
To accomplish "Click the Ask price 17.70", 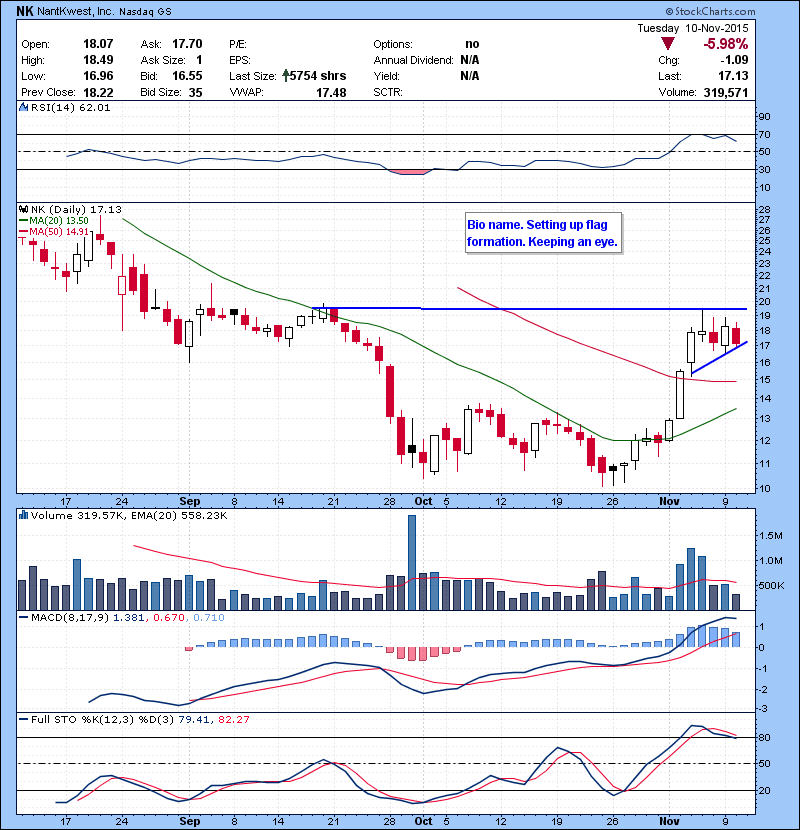I will tap(187, 44).
